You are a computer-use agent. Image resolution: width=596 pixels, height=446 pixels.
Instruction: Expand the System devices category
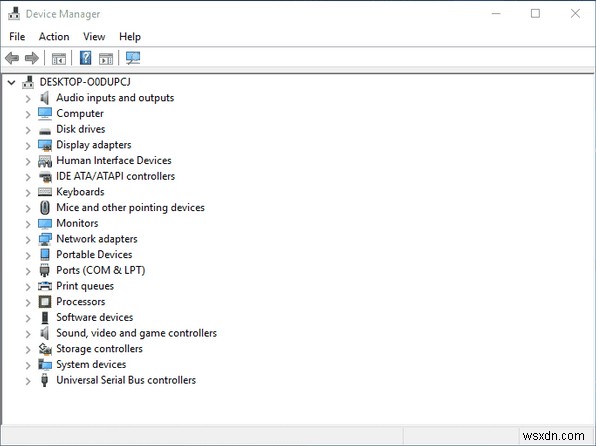tap(28, 365)
